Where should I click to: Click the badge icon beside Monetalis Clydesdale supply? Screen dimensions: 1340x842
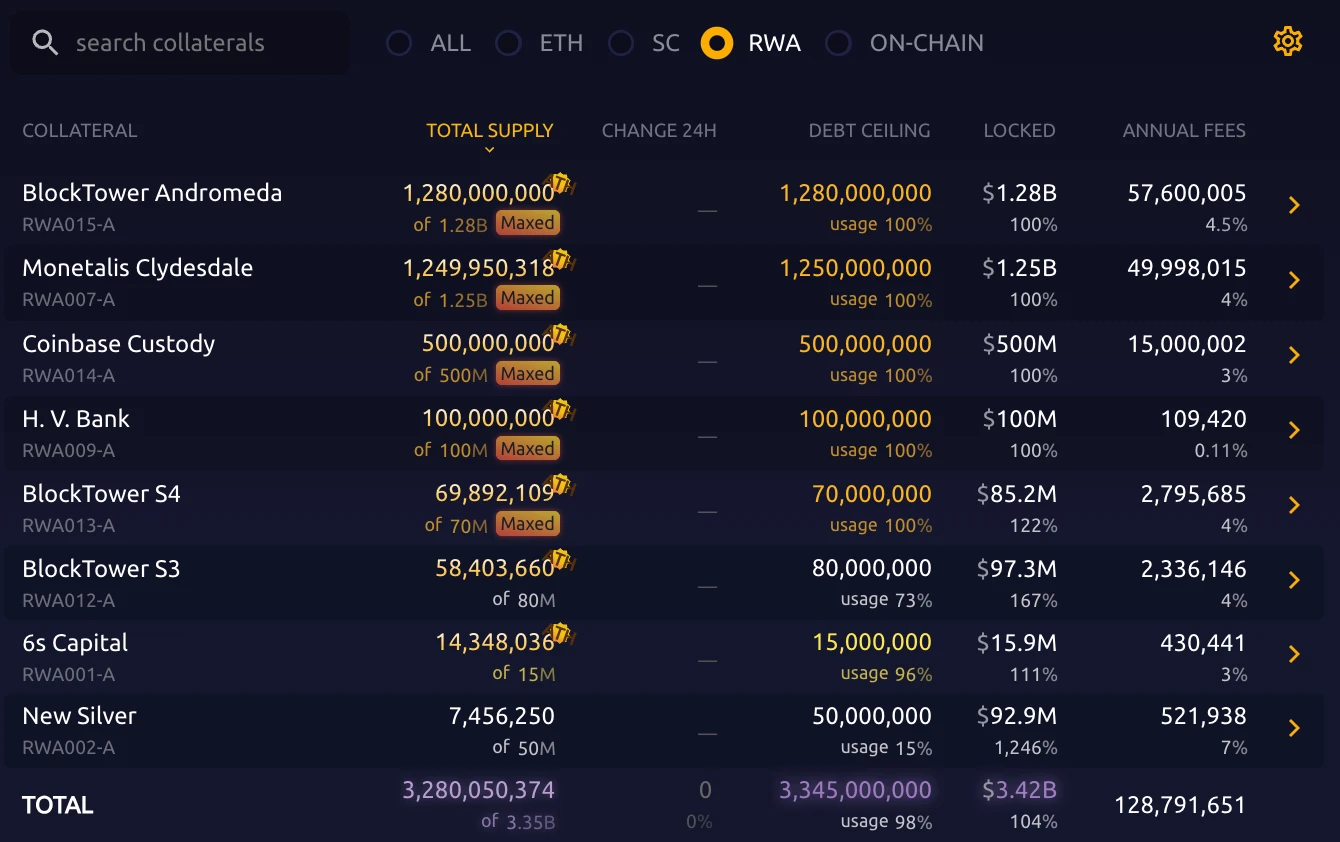pyautogui.click(x=563, y=260)
